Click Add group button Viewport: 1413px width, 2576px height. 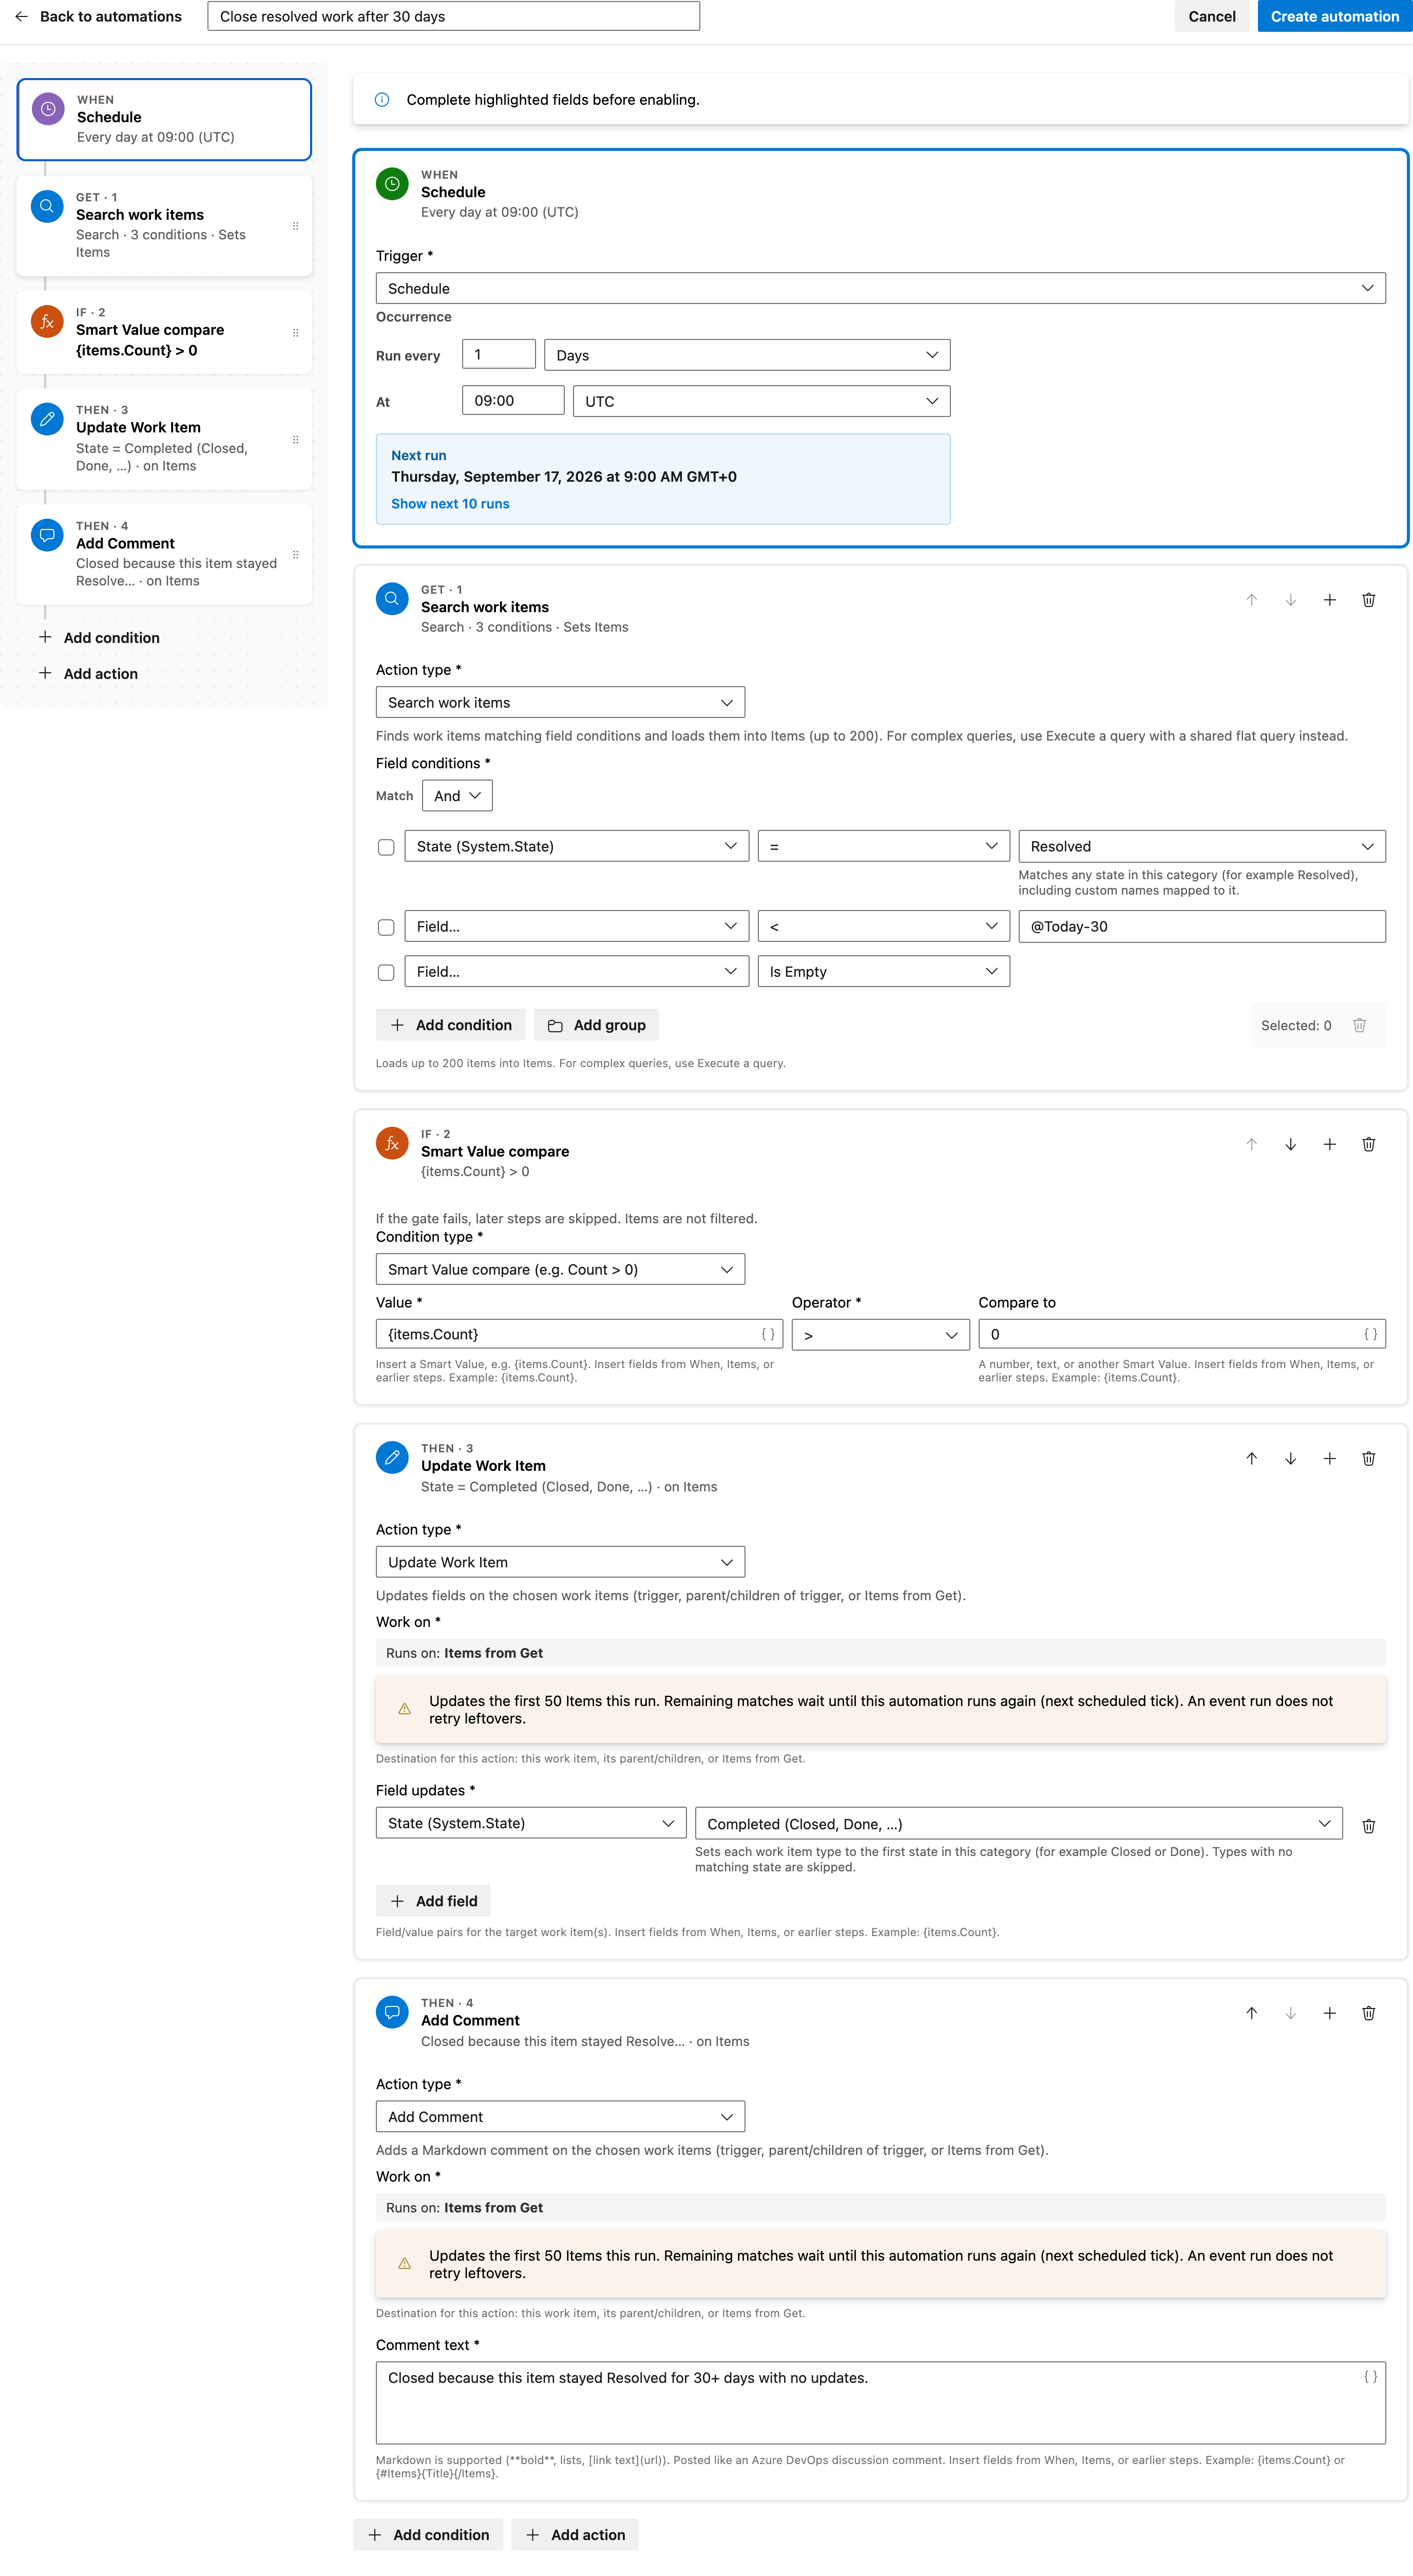[596, 1025]
